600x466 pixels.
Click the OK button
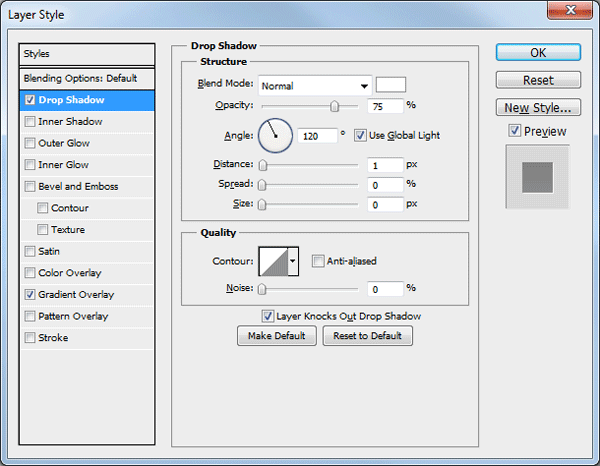coord(538,52)
